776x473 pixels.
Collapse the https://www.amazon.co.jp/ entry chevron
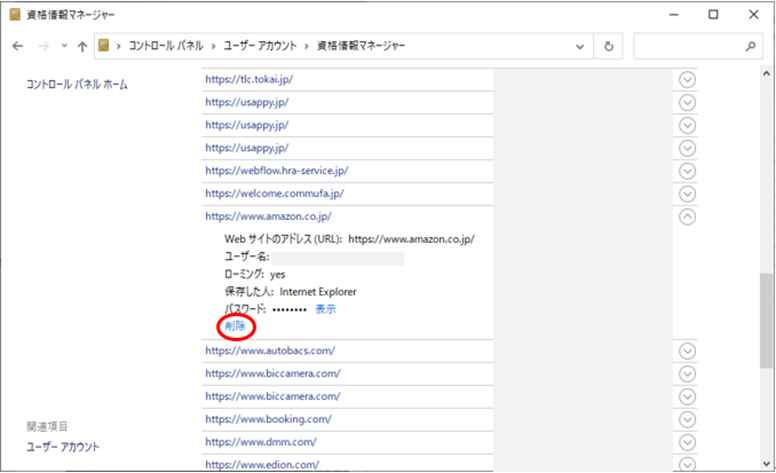pos(687,217)
